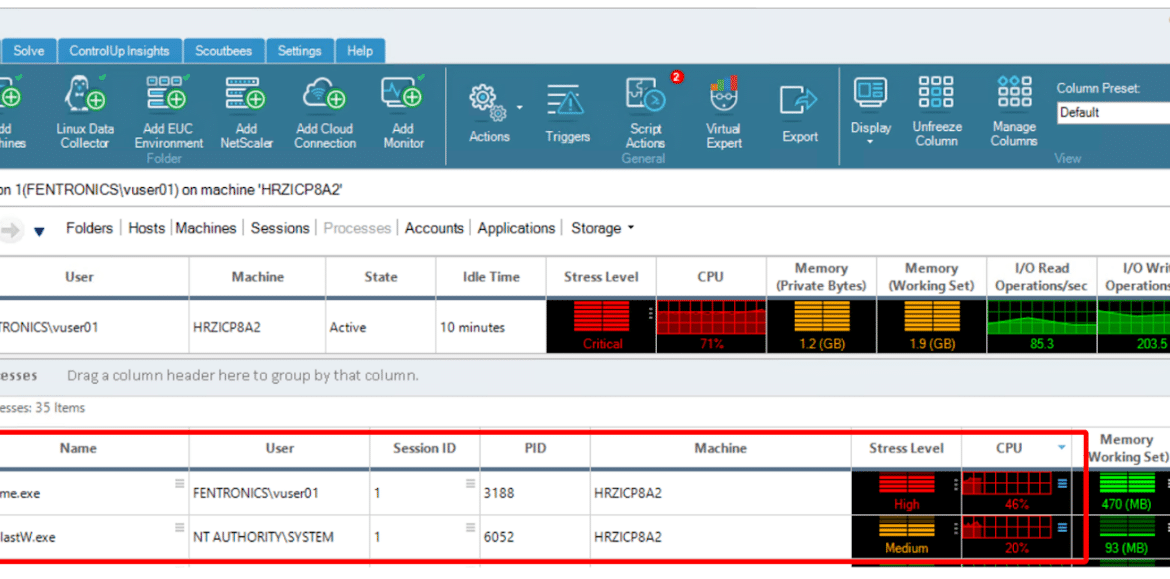Click the 10 minutes idle time cell
The image size is (1170, 579).
(x=491, y=327)
